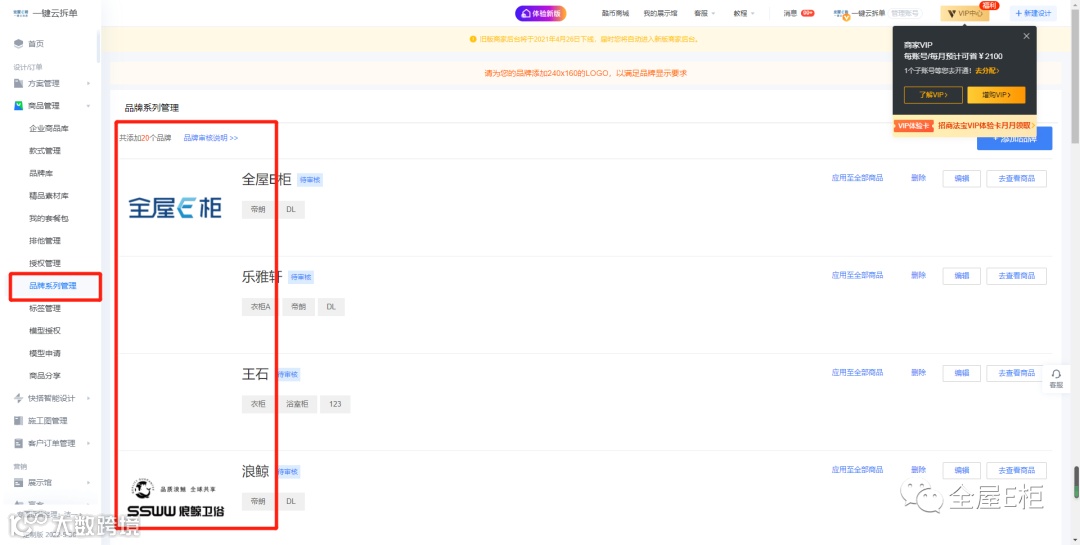Screen dimensions: 1080x545
Task: Click the 了解VIP button
Action: click(933, 95)
